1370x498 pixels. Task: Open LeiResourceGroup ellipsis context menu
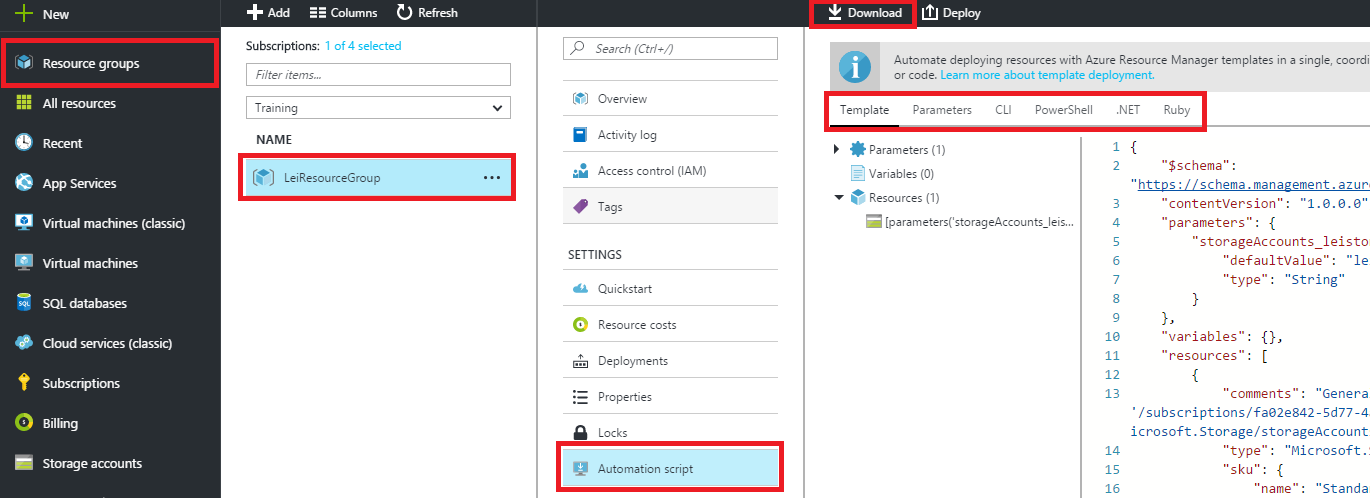click(491, 177)
